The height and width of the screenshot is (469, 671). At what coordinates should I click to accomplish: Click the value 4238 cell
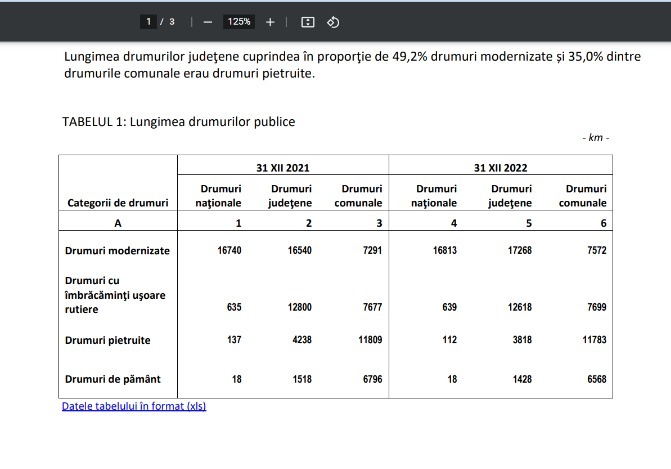pyautogui.click(x=302, y=340)
